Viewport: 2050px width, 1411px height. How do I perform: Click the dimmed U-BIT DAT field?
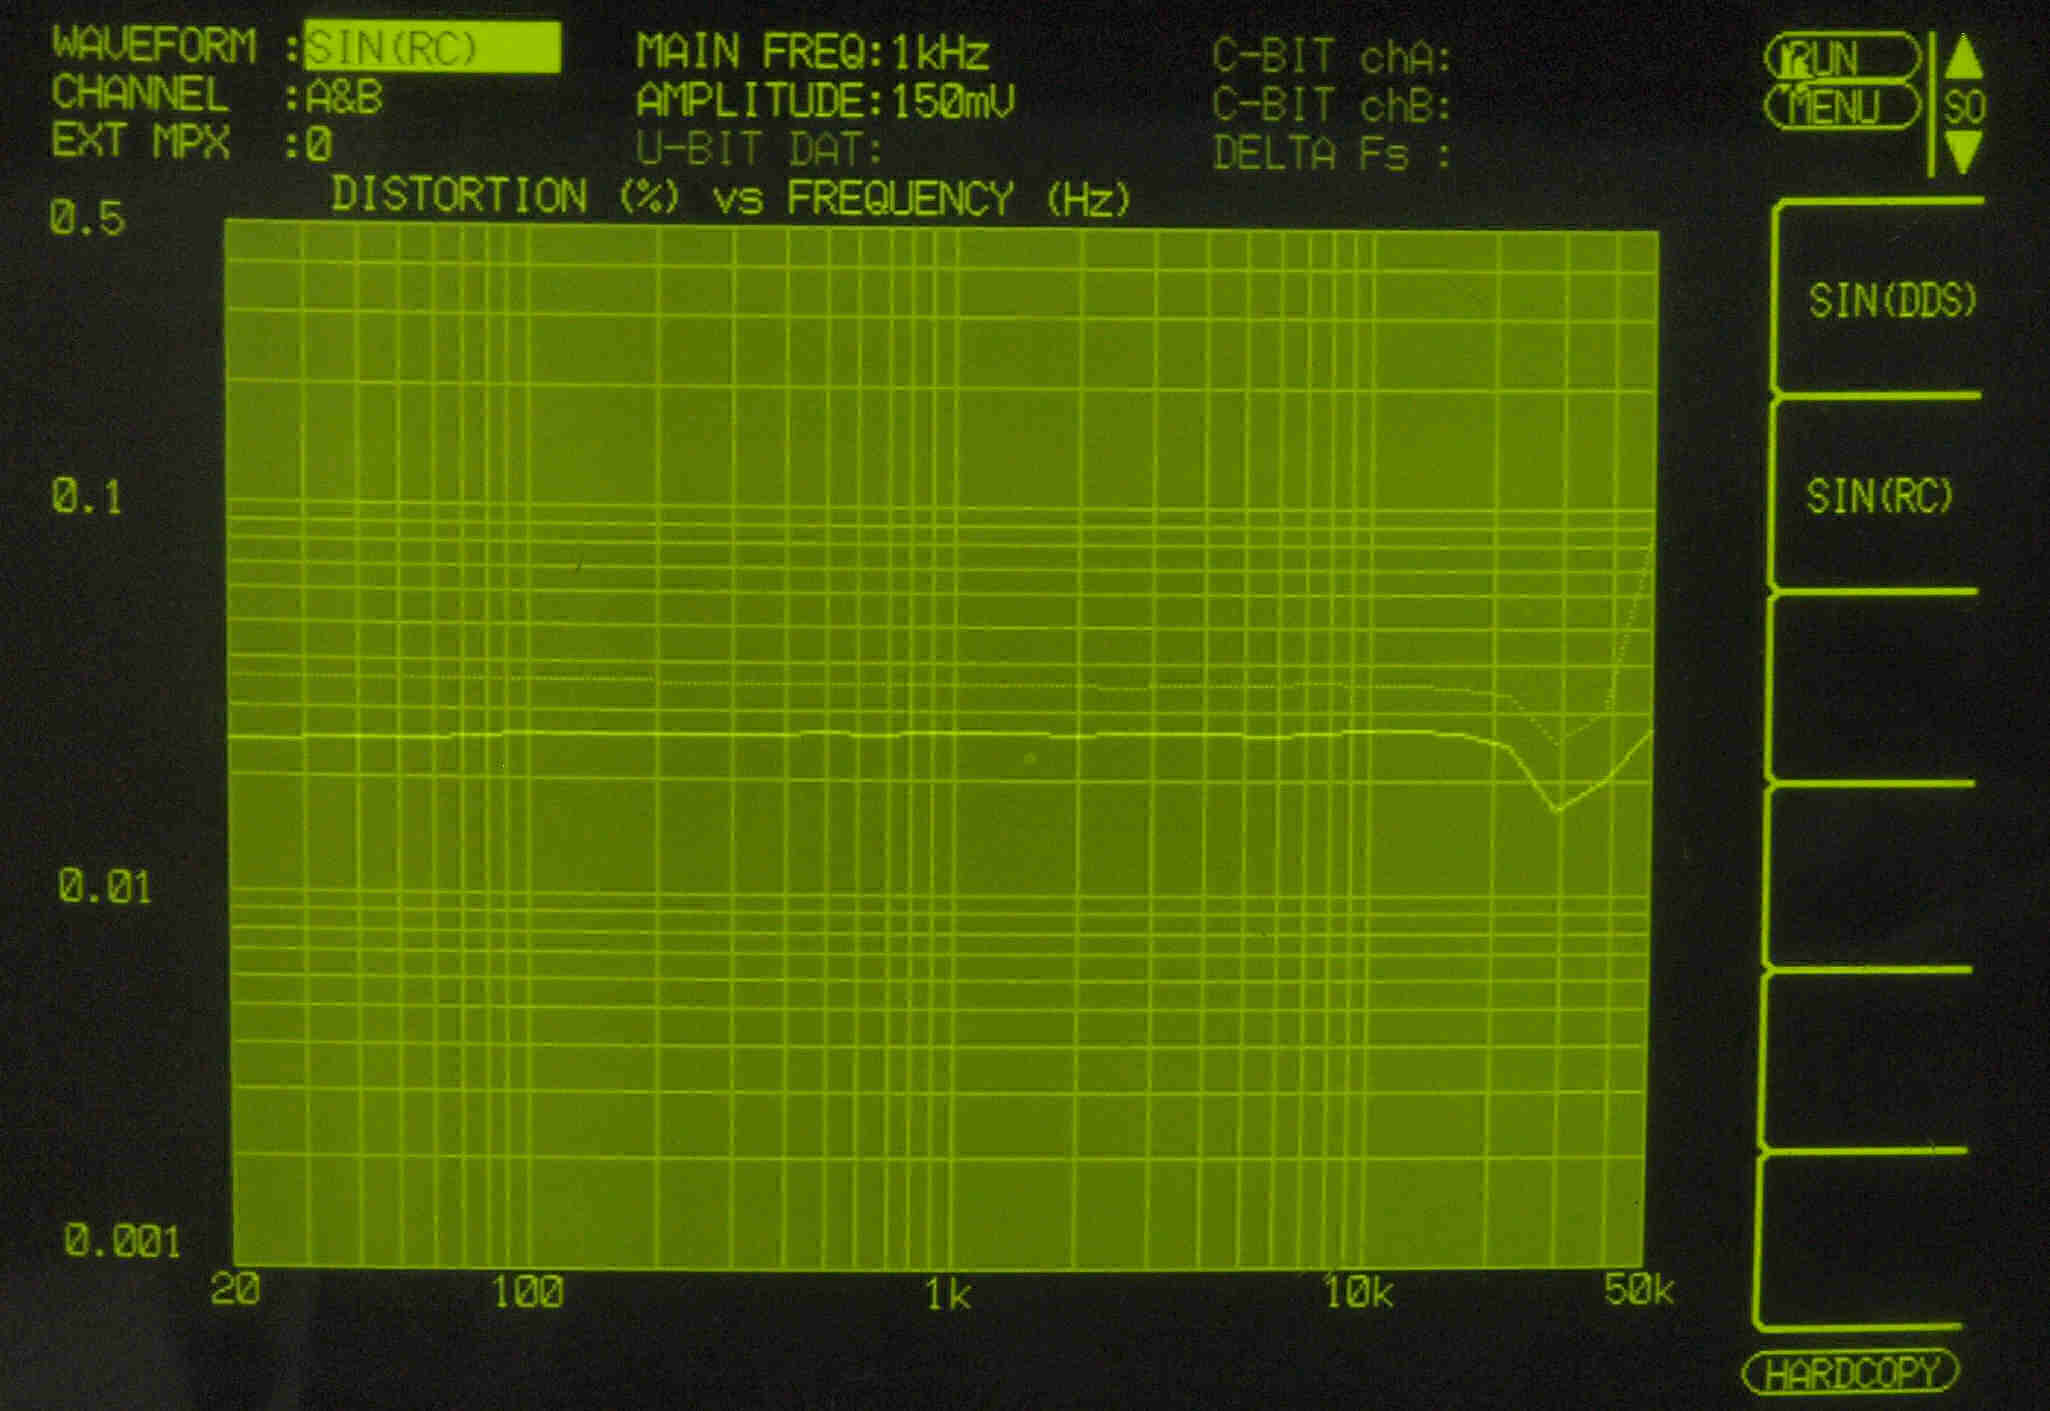[760, 150]
